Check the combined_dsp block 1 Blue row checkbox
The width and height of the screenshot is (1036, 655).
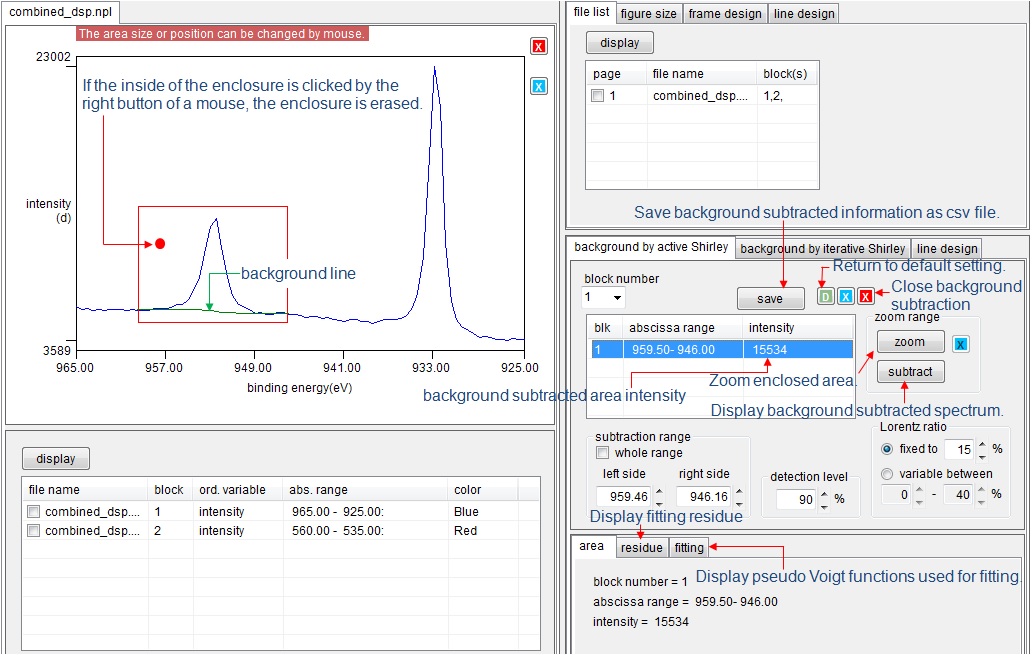34,512
